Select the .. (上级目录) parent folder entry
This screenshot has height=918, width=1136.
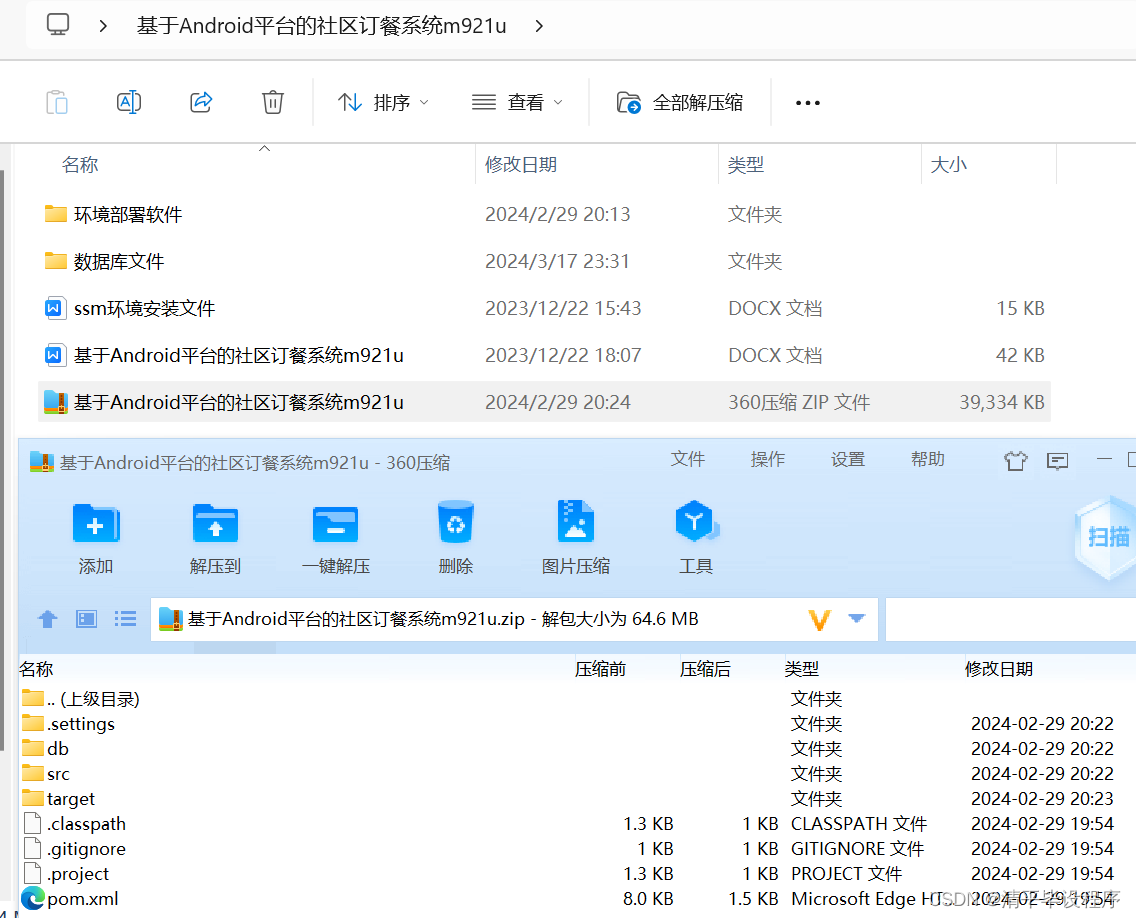80,698
